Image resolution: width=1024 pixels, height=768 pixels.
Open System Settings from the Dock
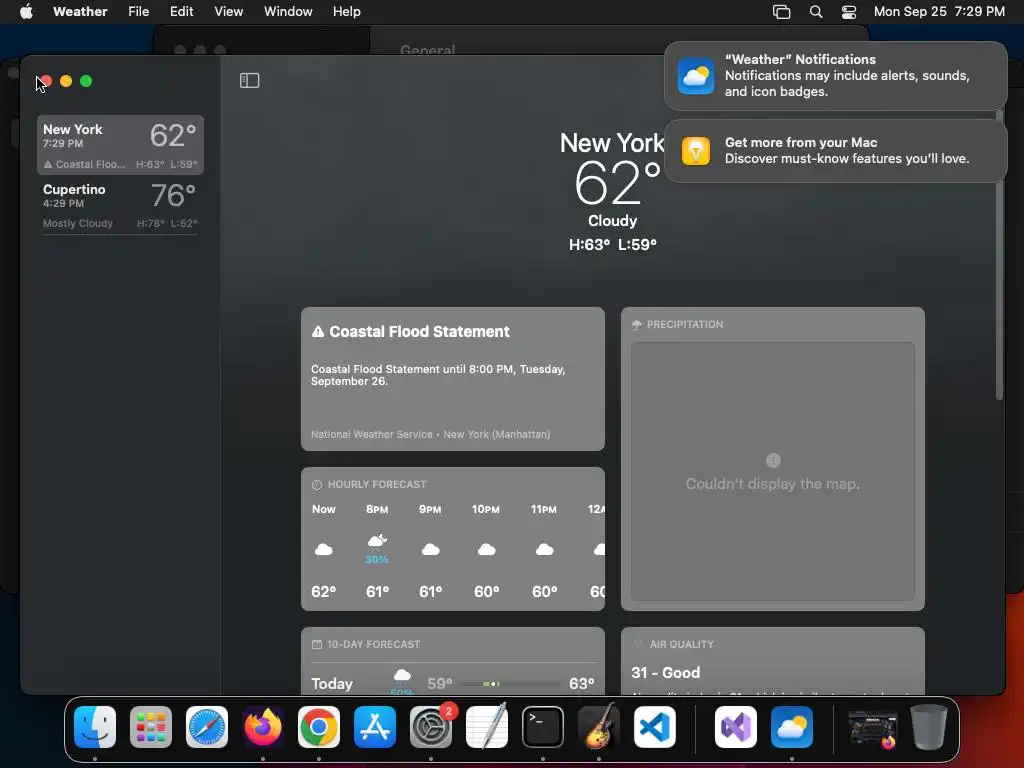[431, 727]
